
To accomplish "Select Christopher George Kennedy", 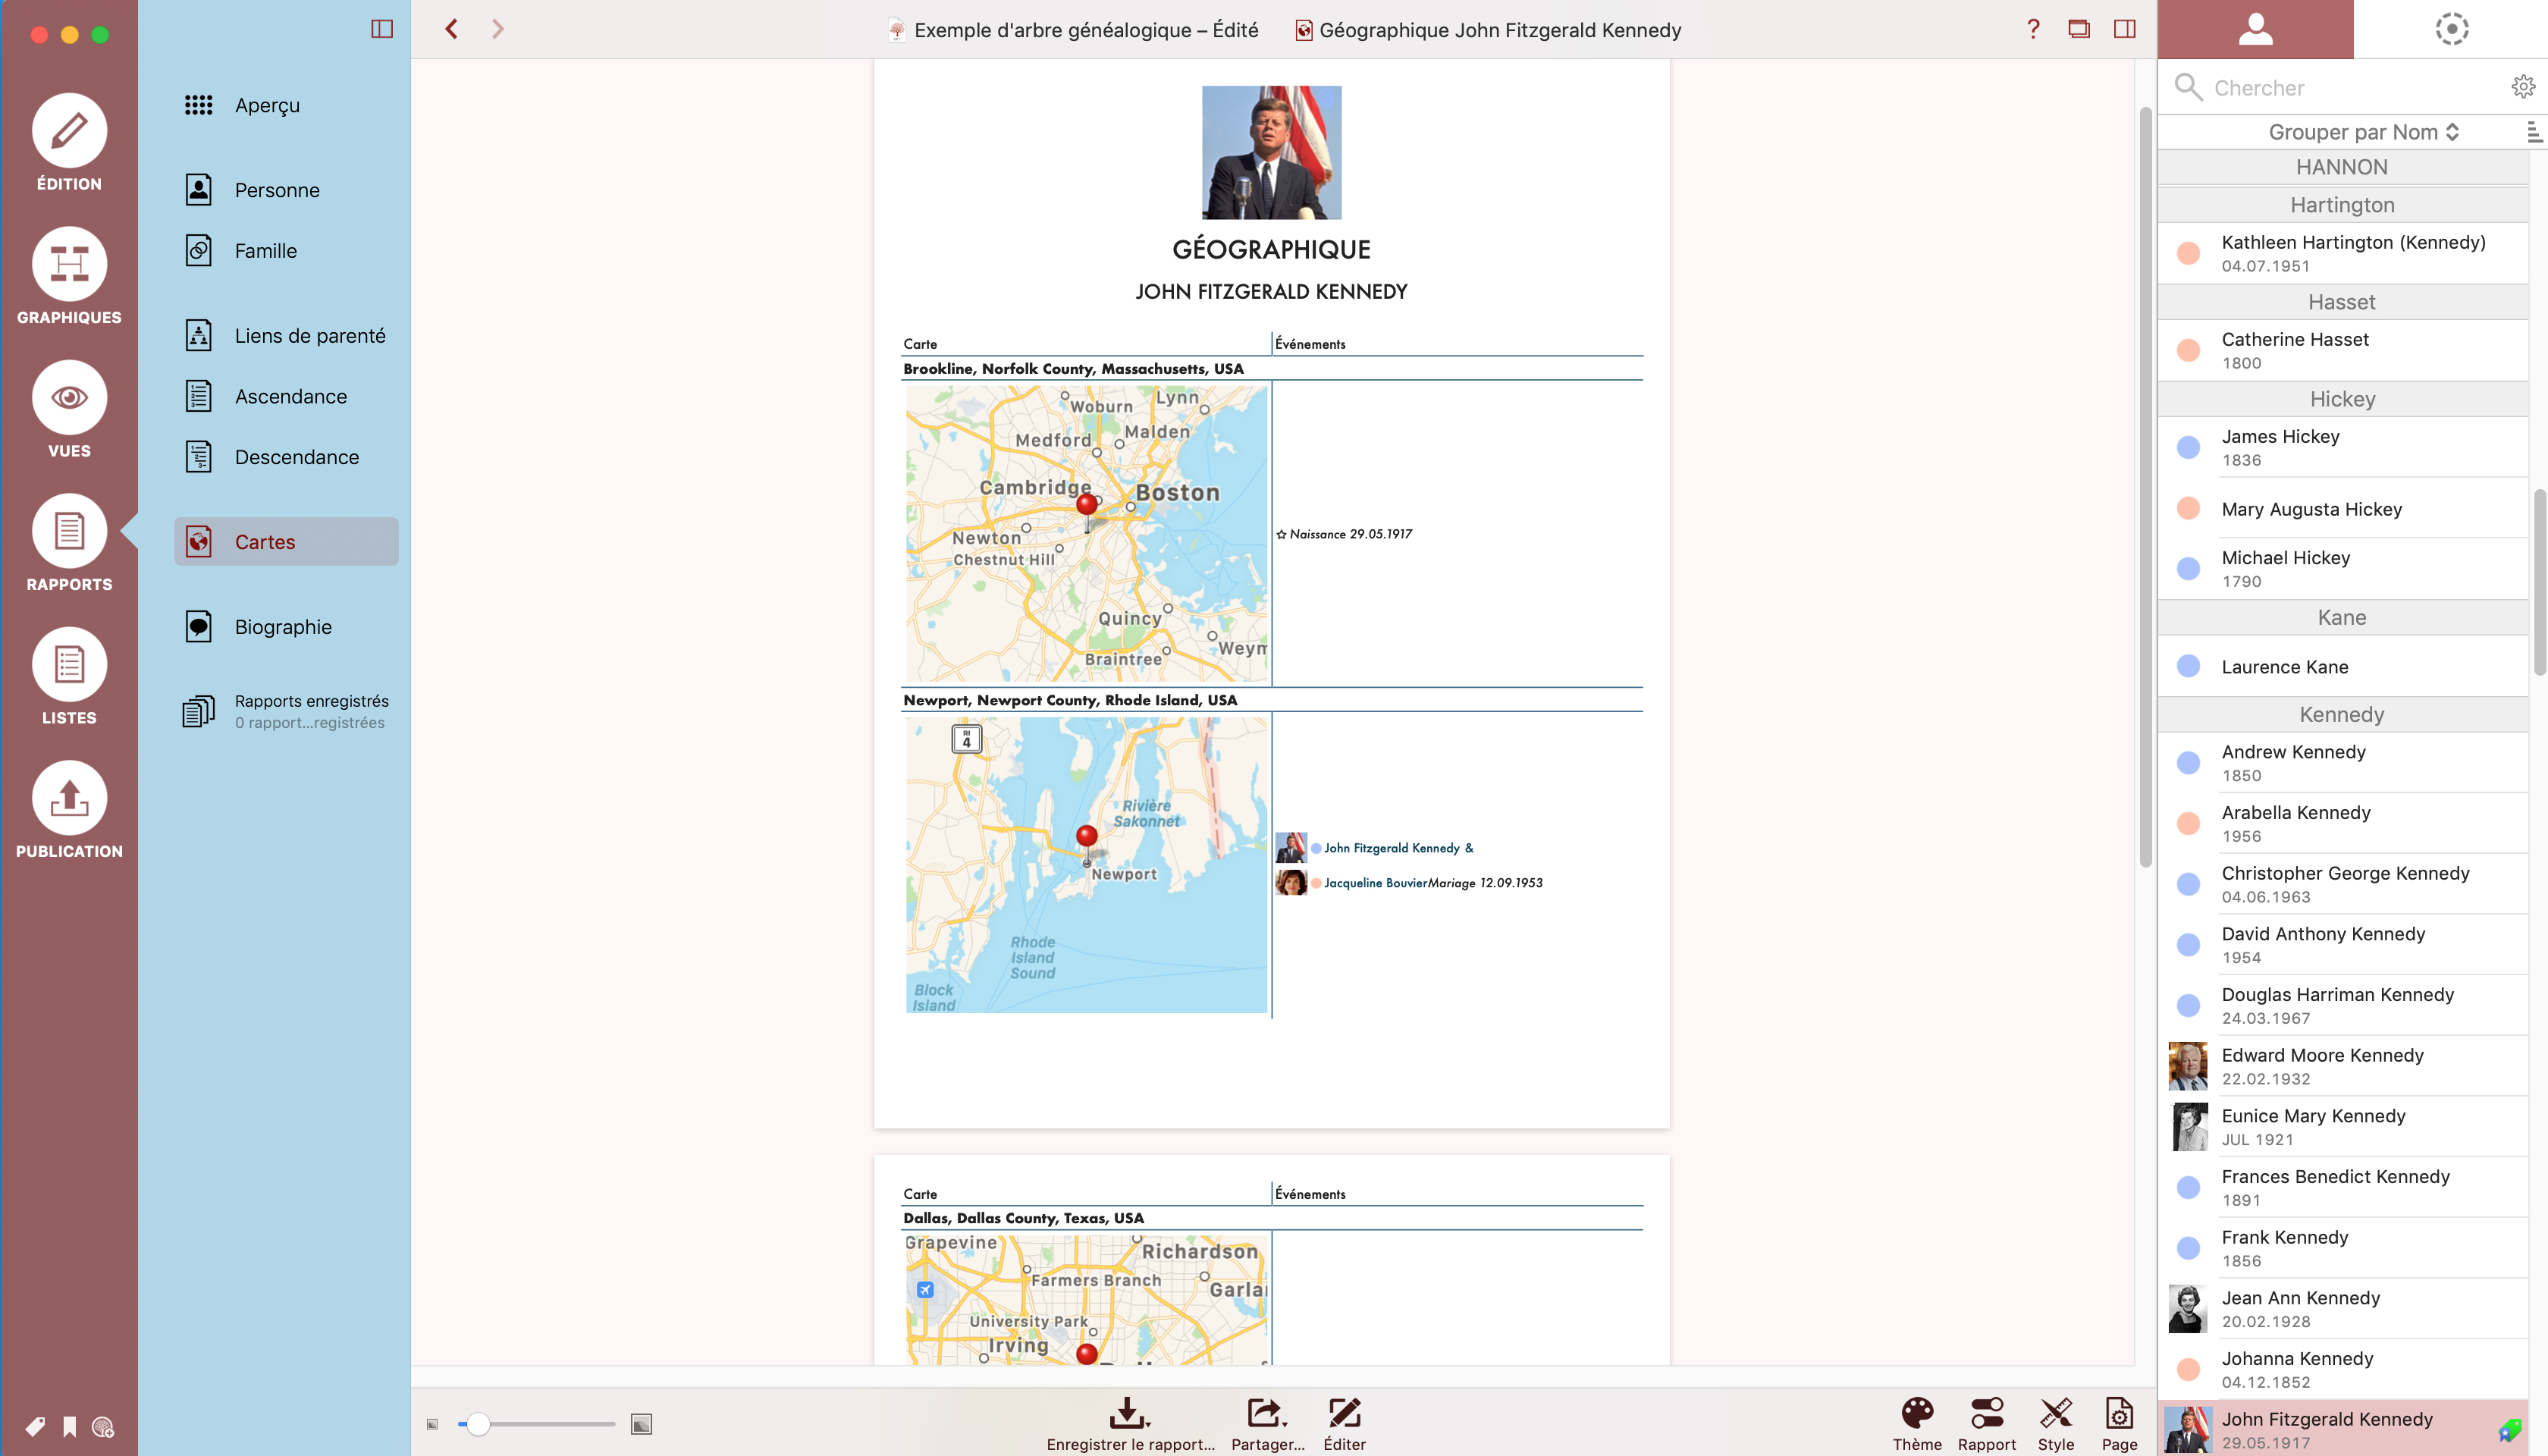I will coord(2342,884).
